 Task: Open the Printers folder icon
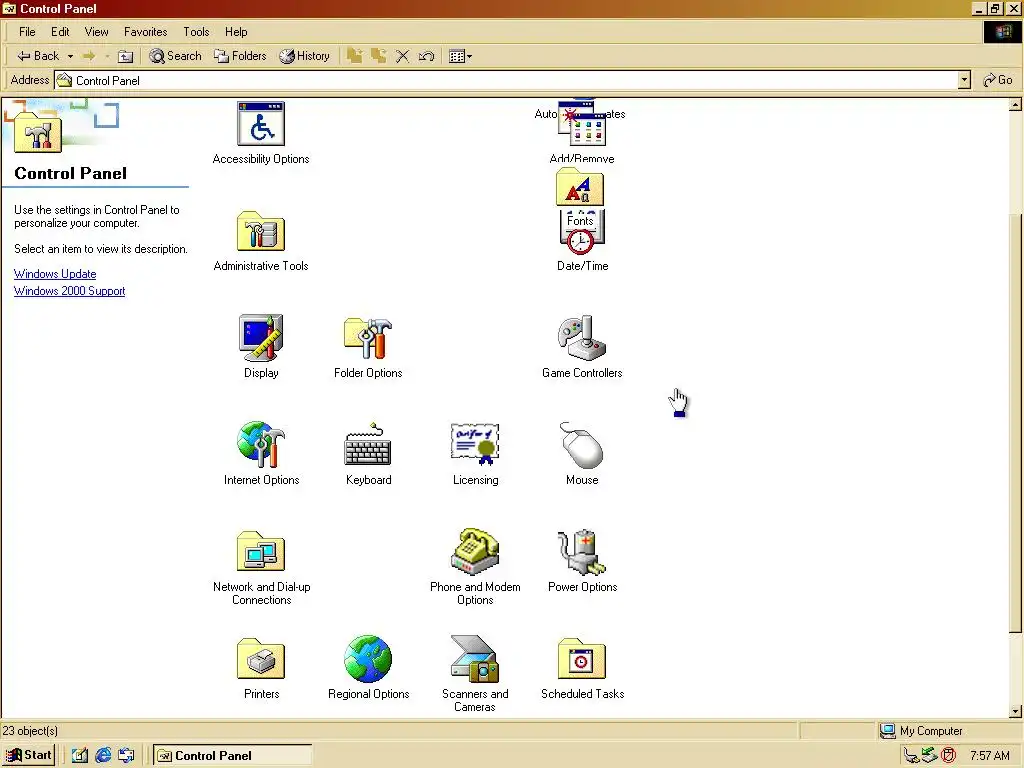(261, 659)
